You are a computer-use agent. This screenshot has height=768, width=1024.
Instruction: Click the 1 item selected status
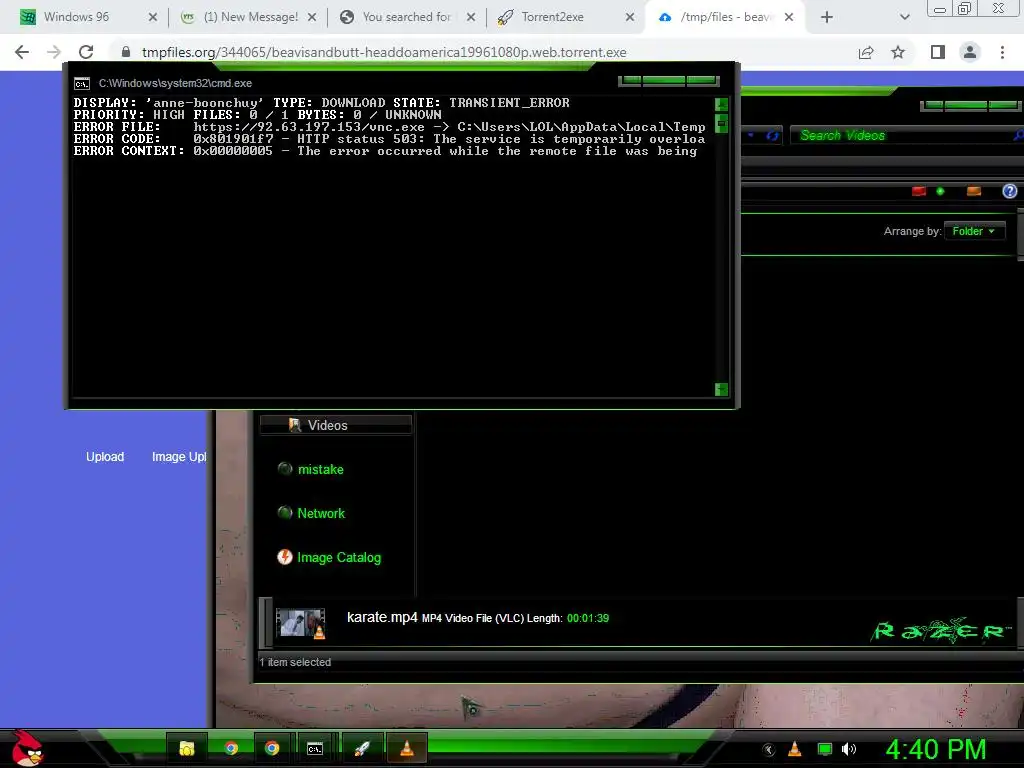click(x=295, y=662)
